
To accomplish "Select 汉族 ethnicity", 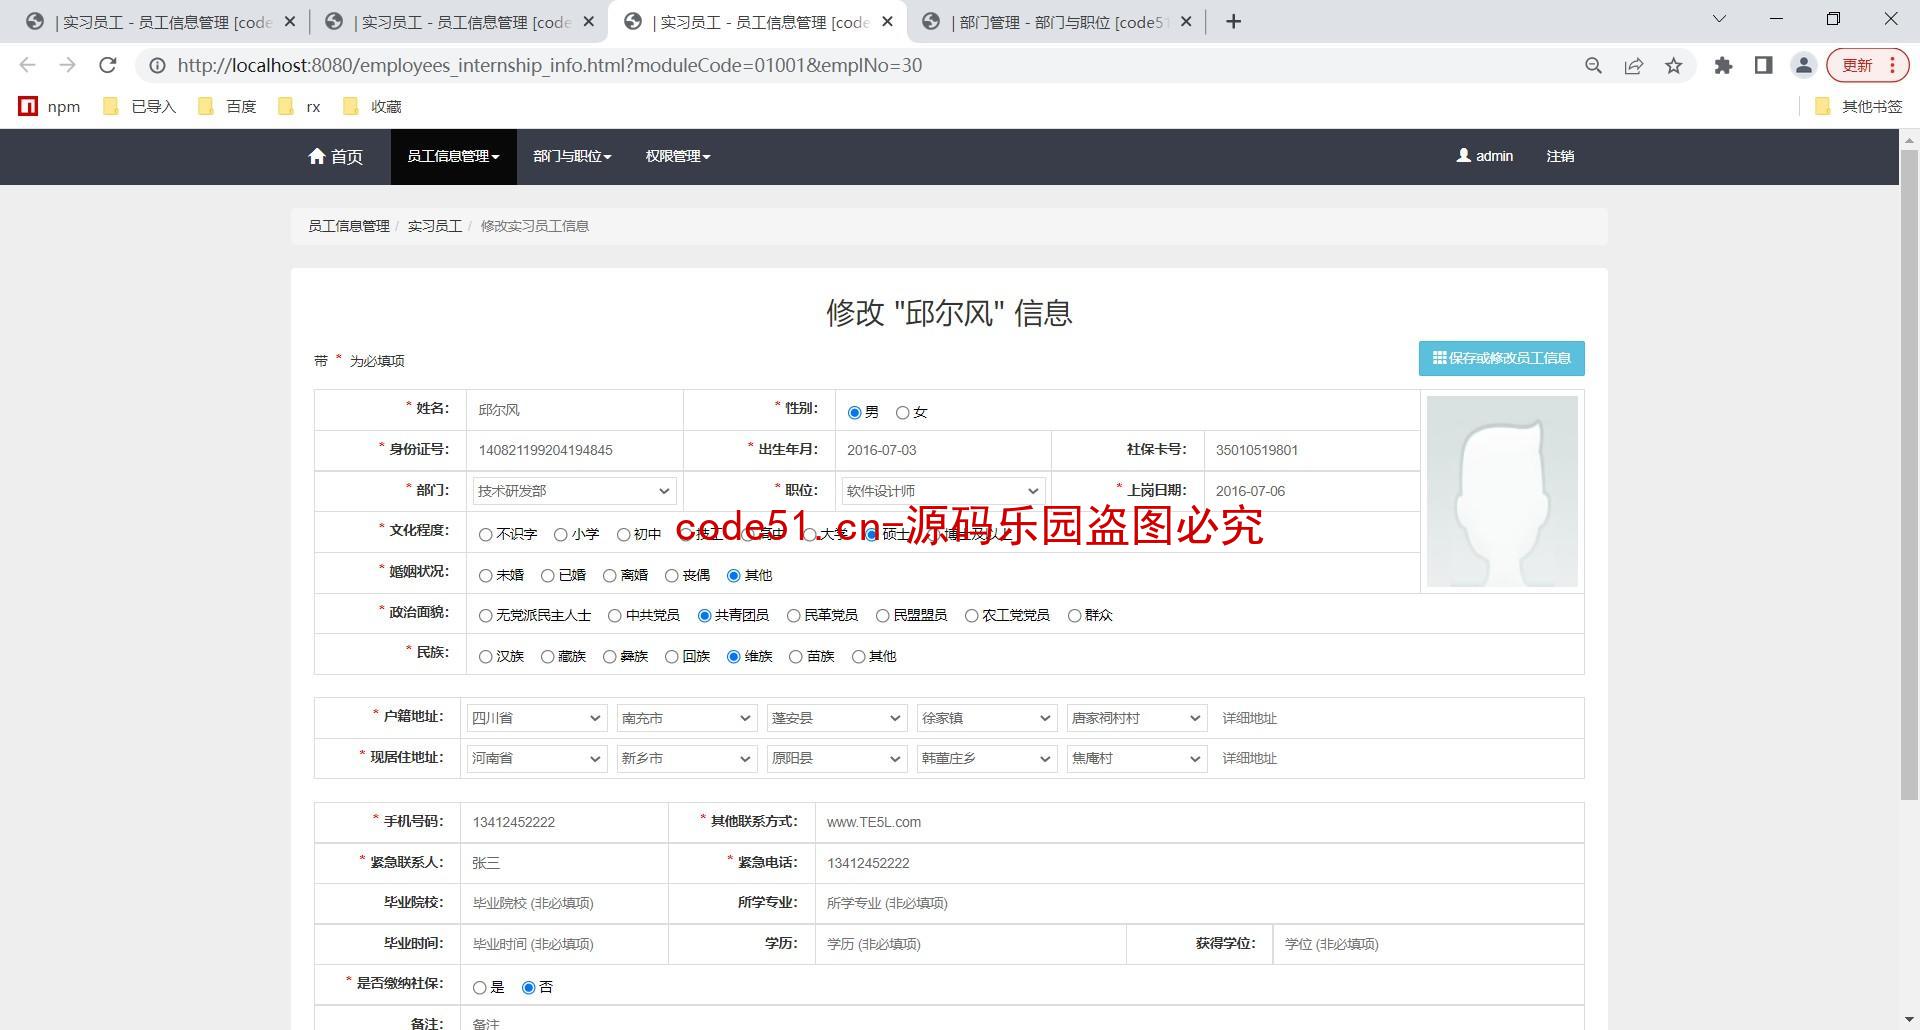I will (x=485, y=656).
